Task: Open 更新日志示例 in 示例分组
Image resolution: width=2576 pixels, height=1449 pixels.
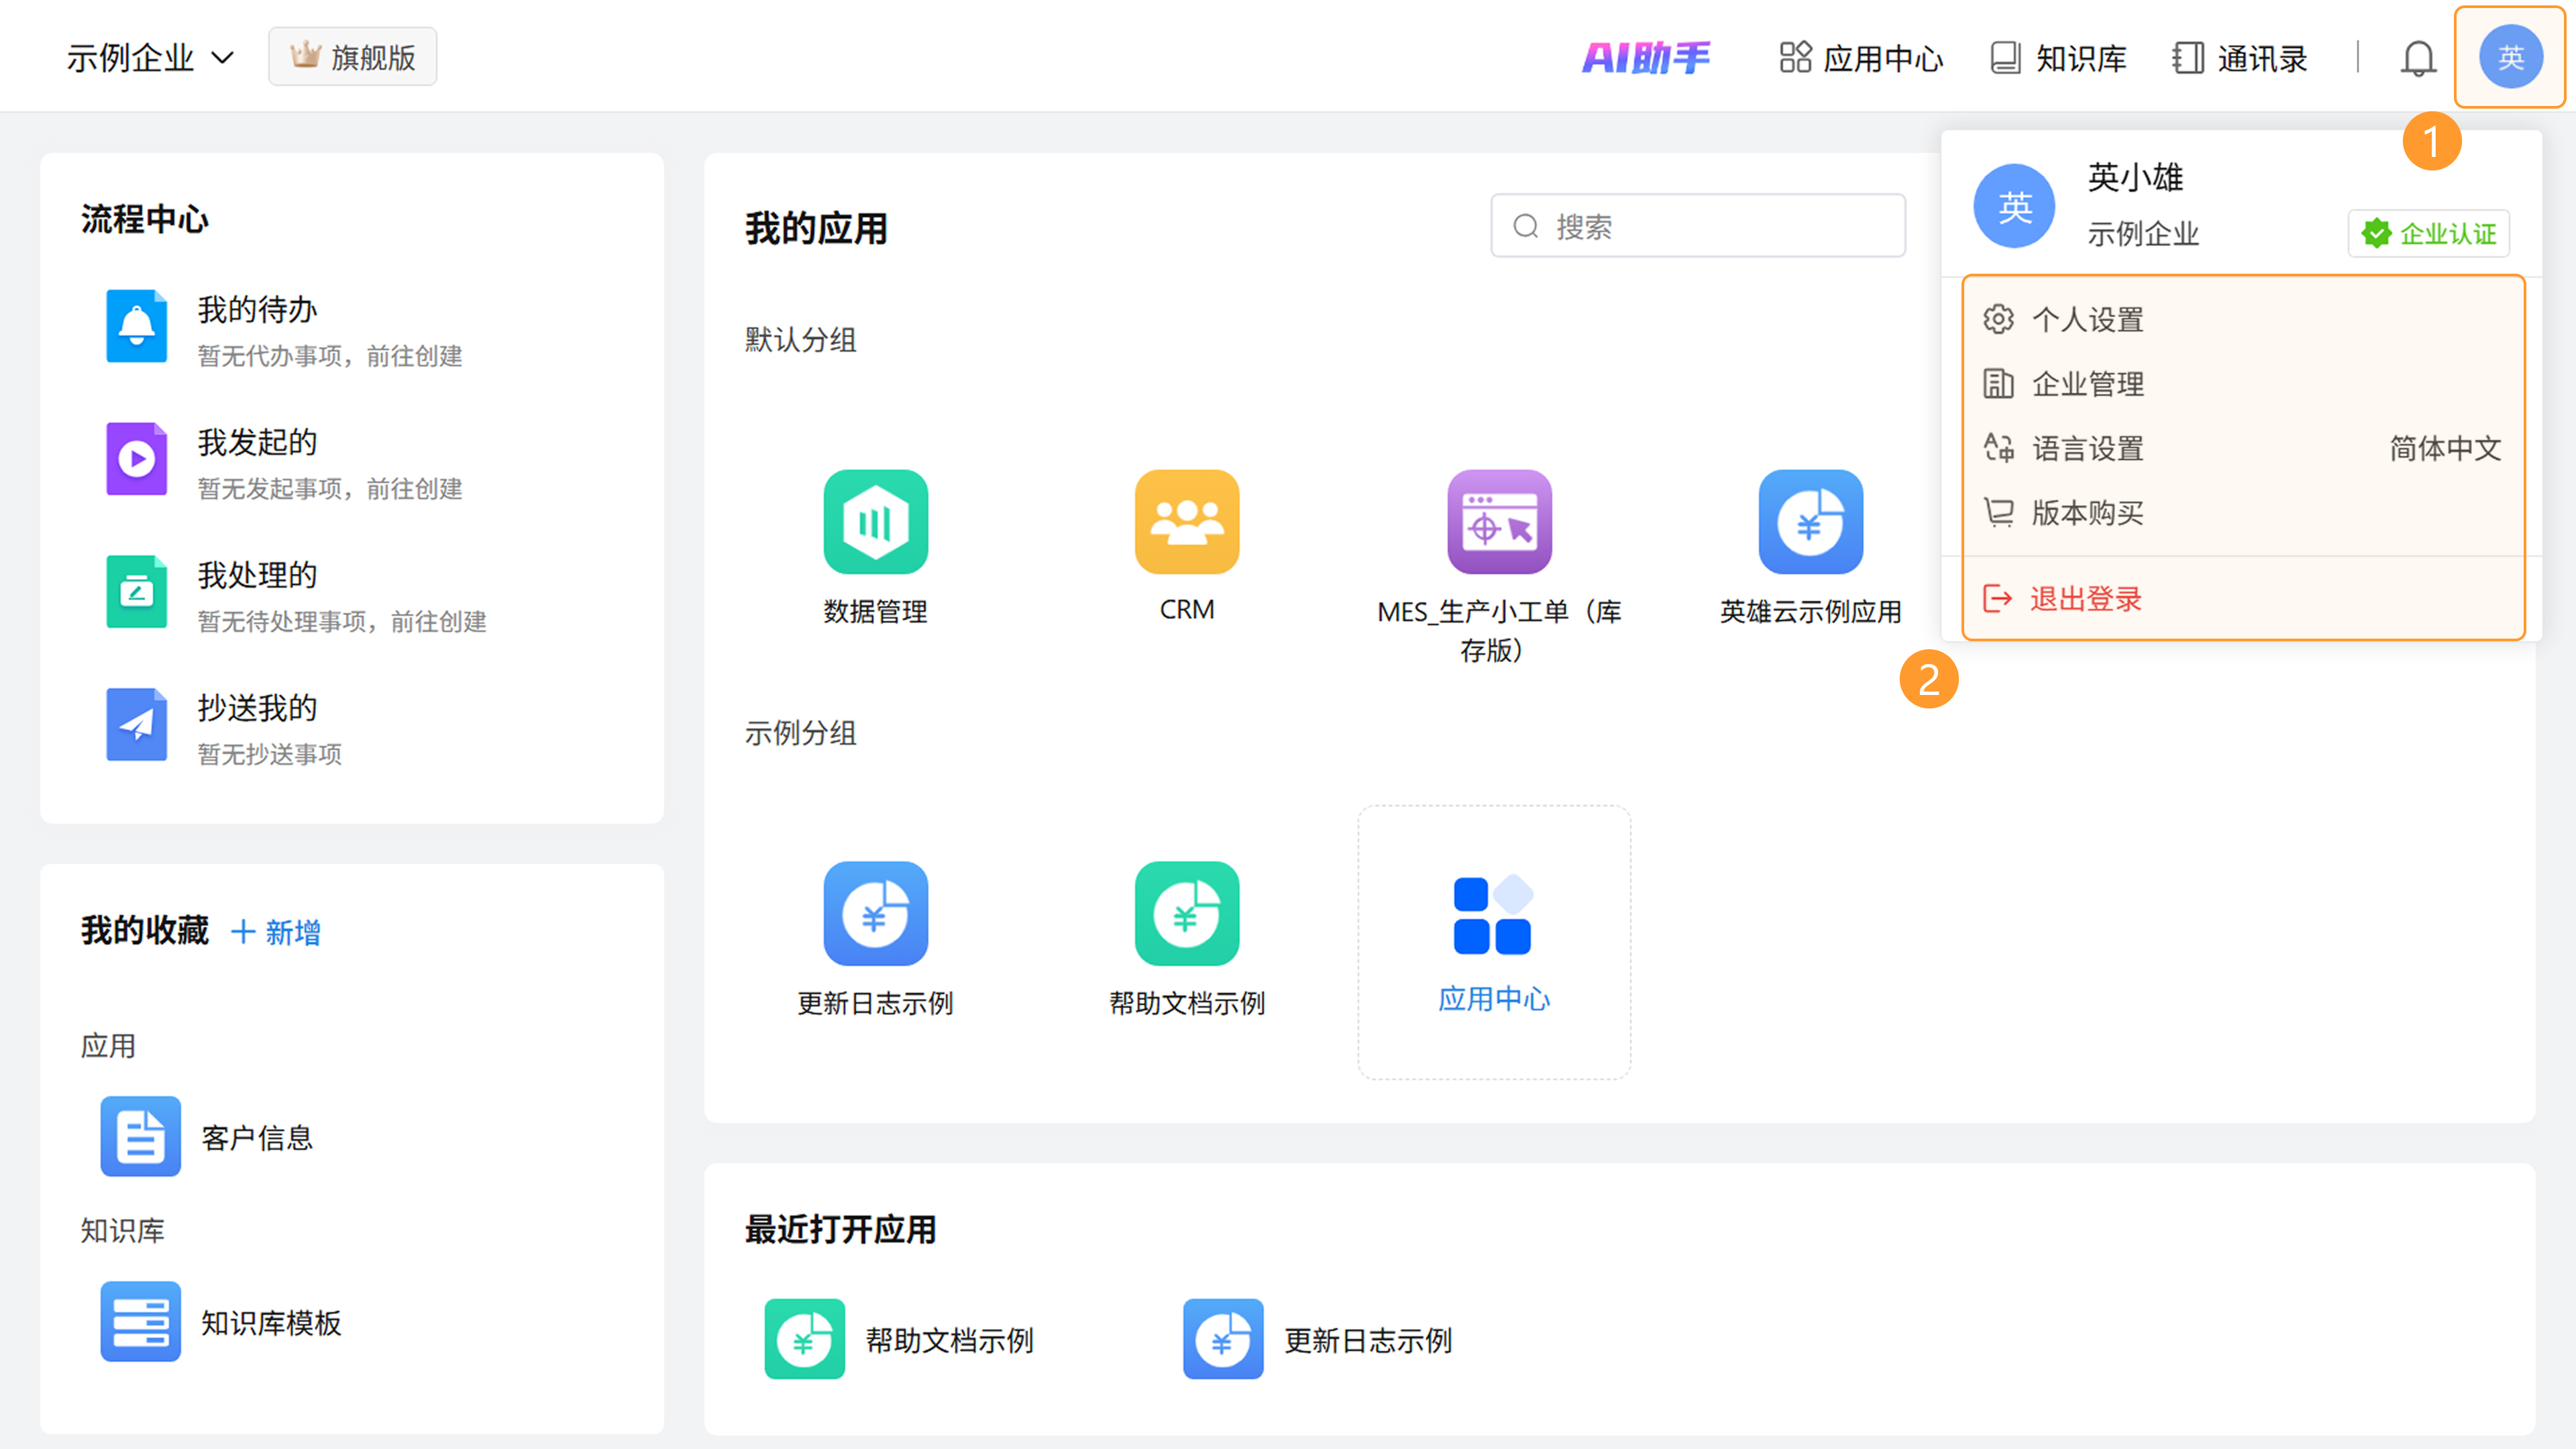Action: click(x=875, y=914)
